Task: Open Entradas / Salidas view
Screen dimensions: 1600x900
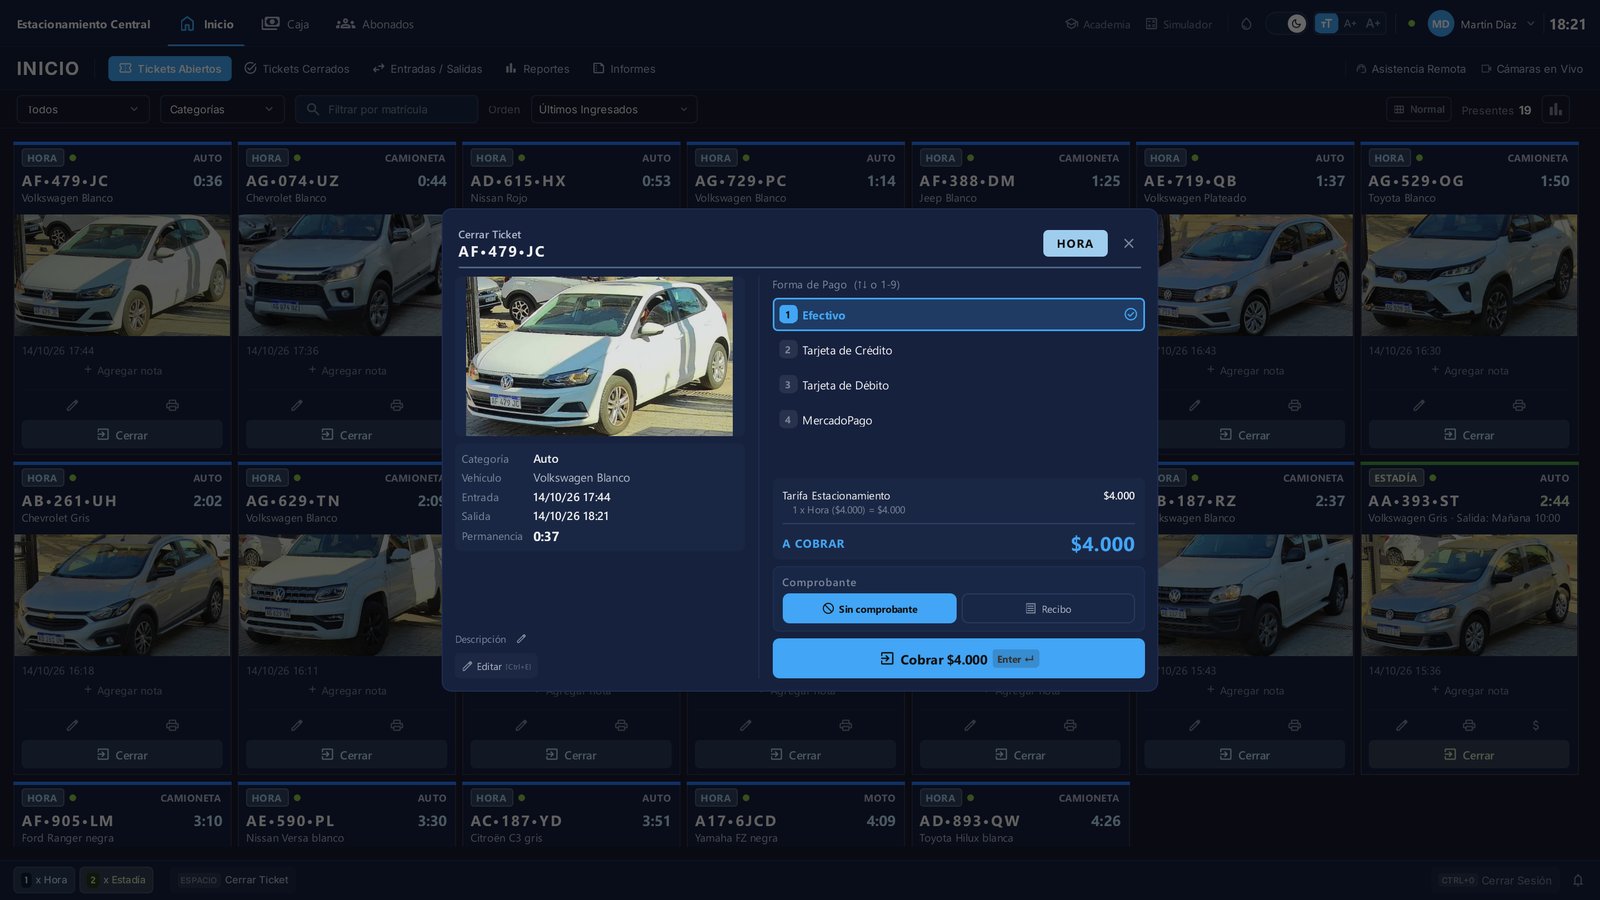Action: pyautogui.click(x=427, y=69)
